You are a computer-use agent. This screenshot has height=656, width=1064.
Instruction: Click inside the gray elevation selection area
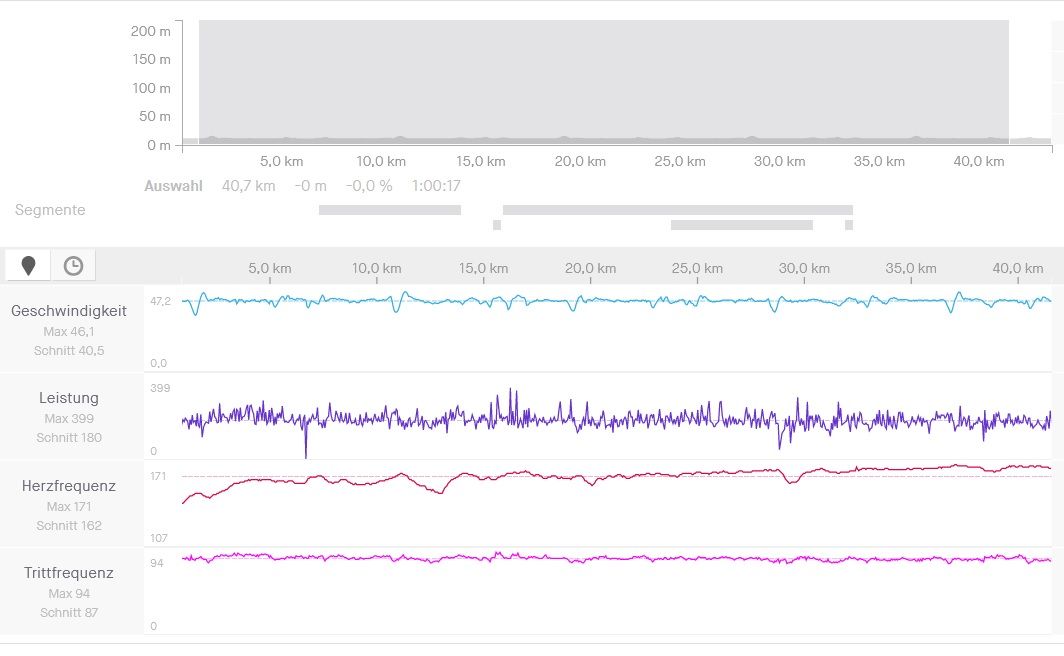(600, 80)
